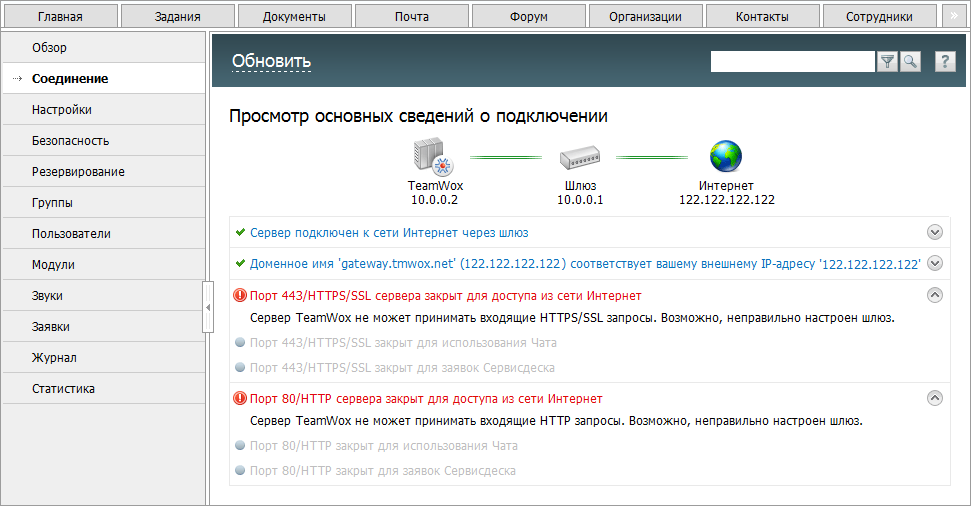Click gray bullet for 'Порт 443 закрыт для Сервисдеска'
Image resolution: width=971 pixels, height=506 pixels.
[x=240, y=367]
